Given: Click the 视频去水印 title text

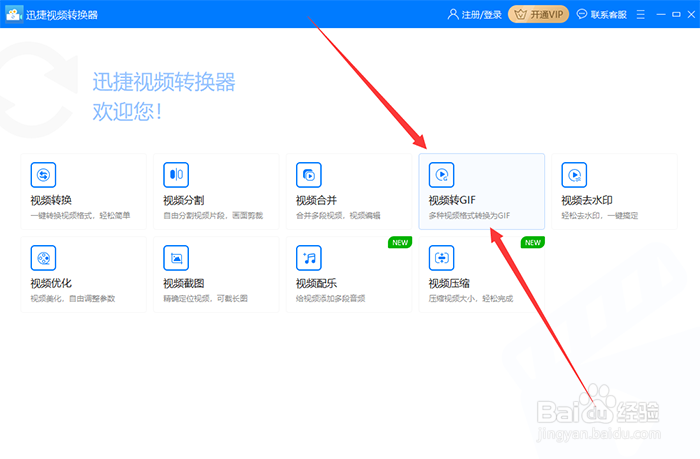Looking at the screenshot, I should point(587,200).
